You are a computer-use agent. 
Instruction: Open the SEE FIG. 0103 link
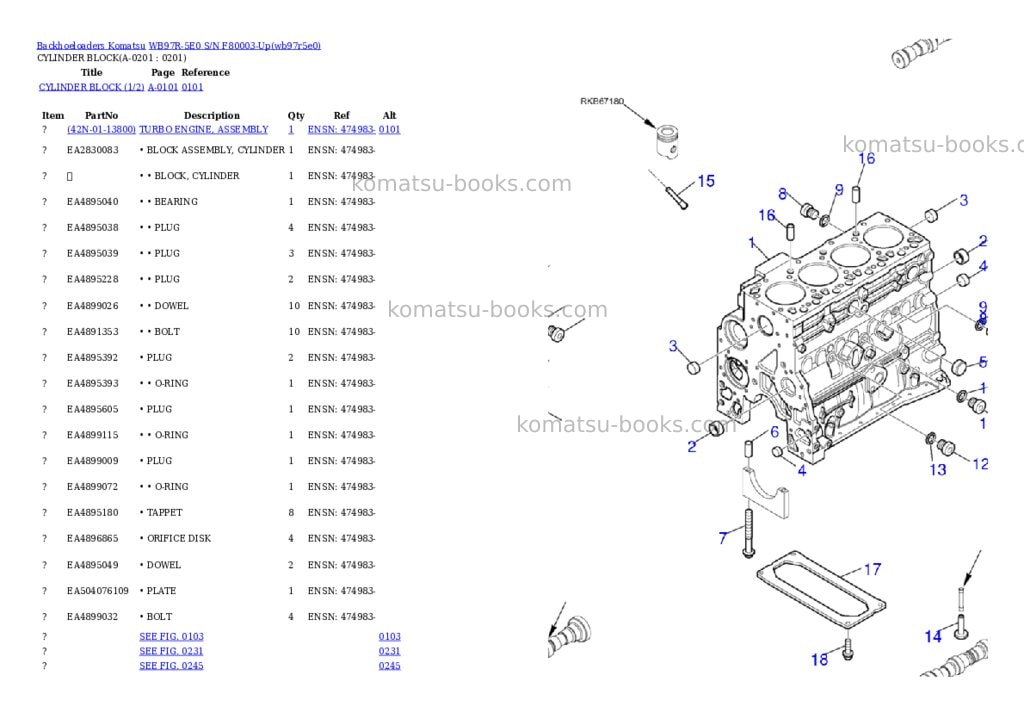pyautogui.click(x=171, y=636)
